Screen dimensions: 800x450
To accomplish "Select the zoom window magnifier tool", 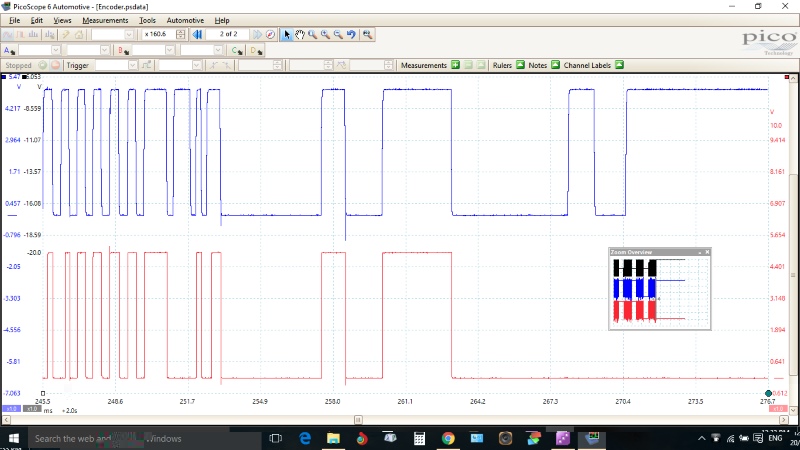I will pyautogui.click(x=312, y=34).
